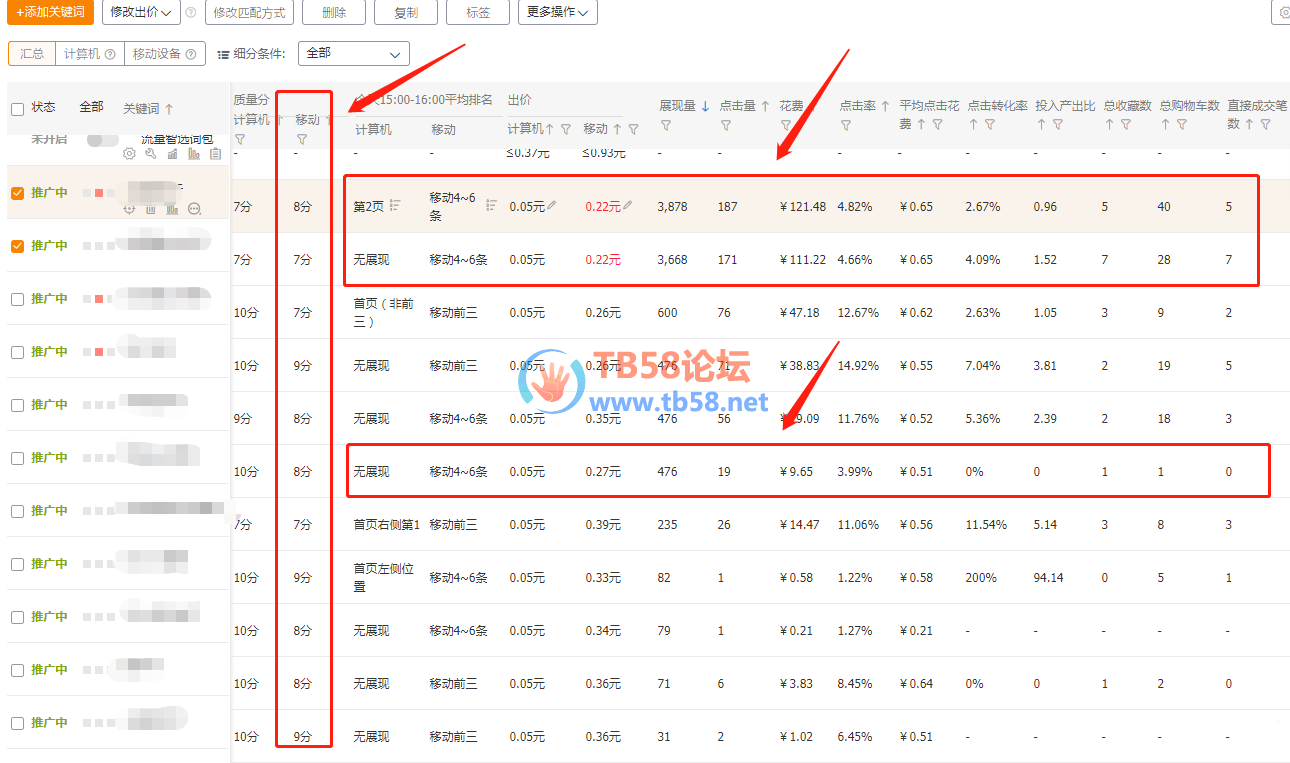Click the filter icon under 展现量

[665, 126]
